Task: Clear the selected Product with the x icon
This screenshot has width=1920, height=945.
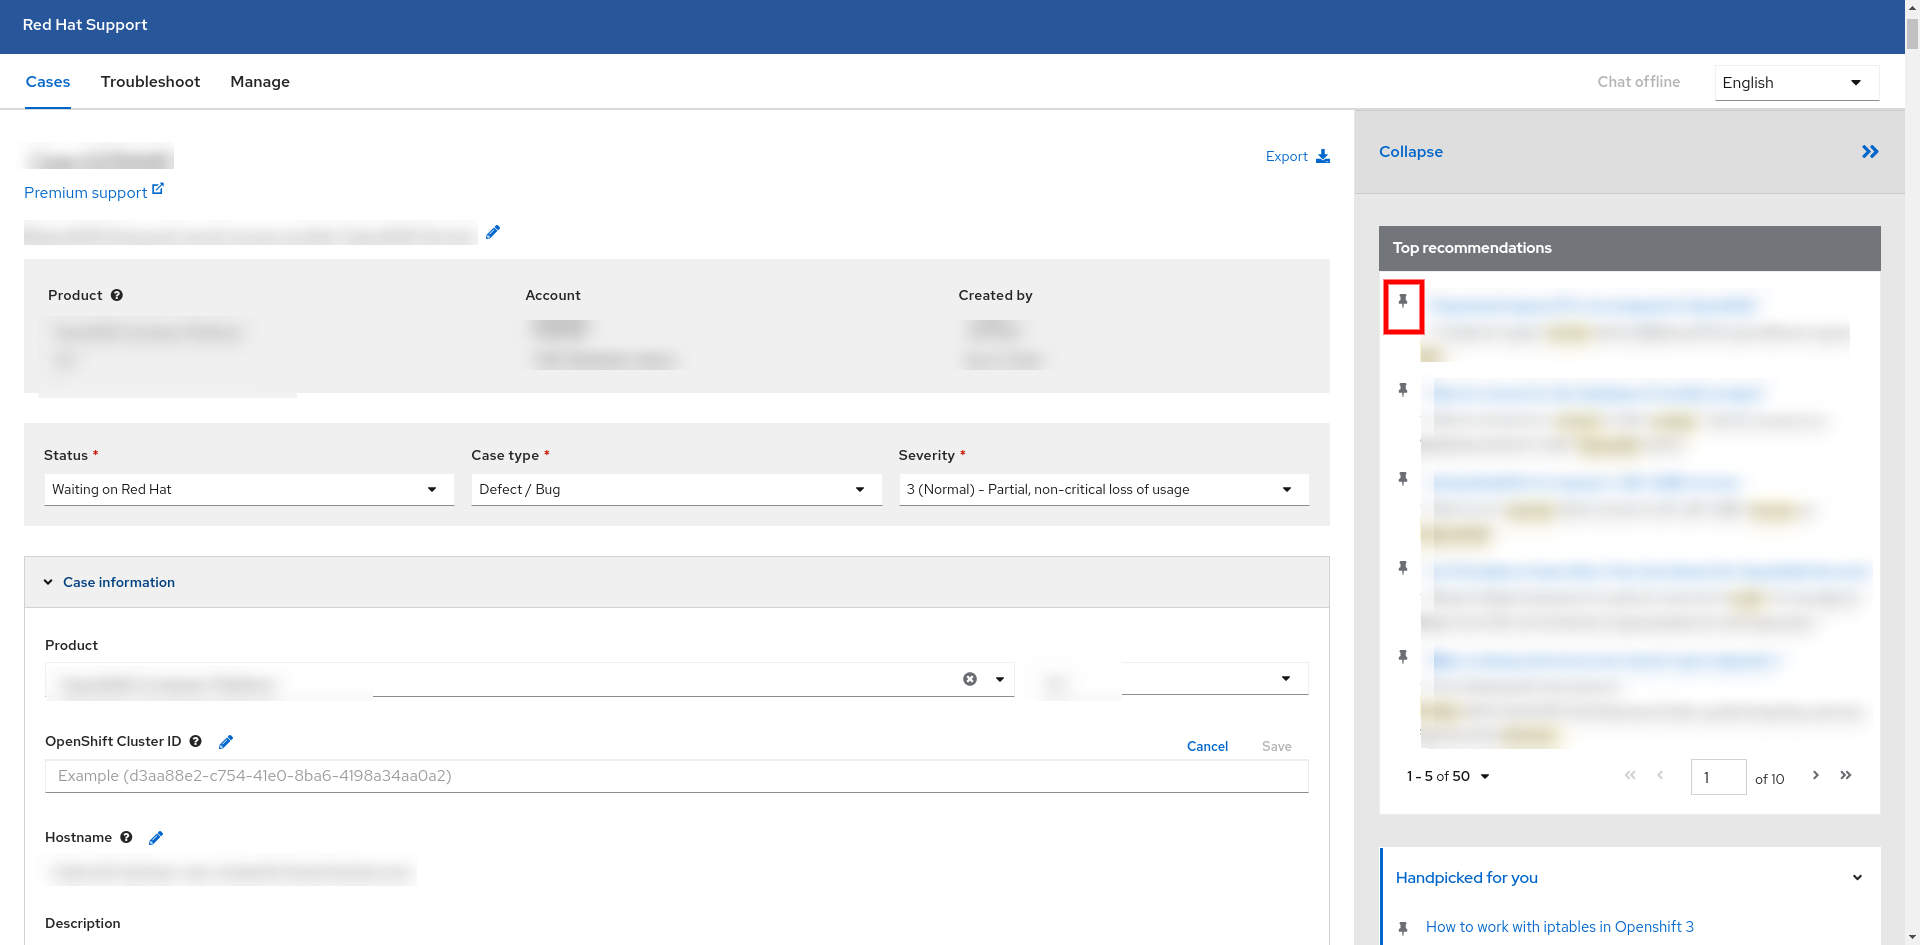Action: click(x=970, y=679)
